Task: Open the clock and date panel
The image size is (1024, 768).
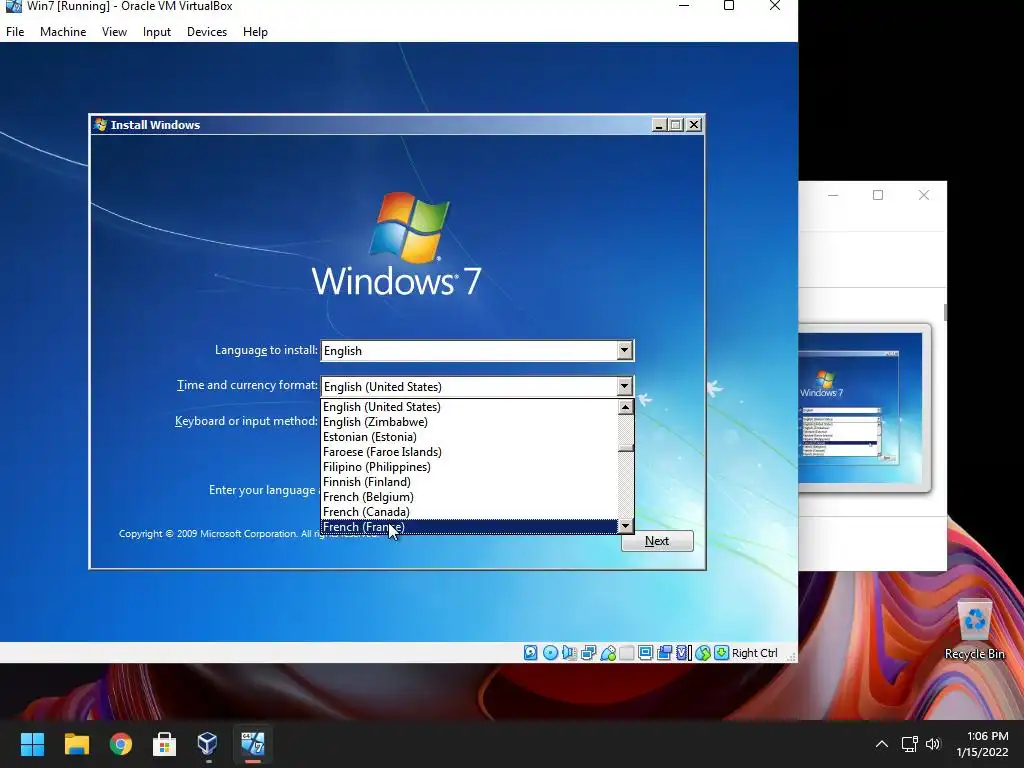Action: pos(982,744)
